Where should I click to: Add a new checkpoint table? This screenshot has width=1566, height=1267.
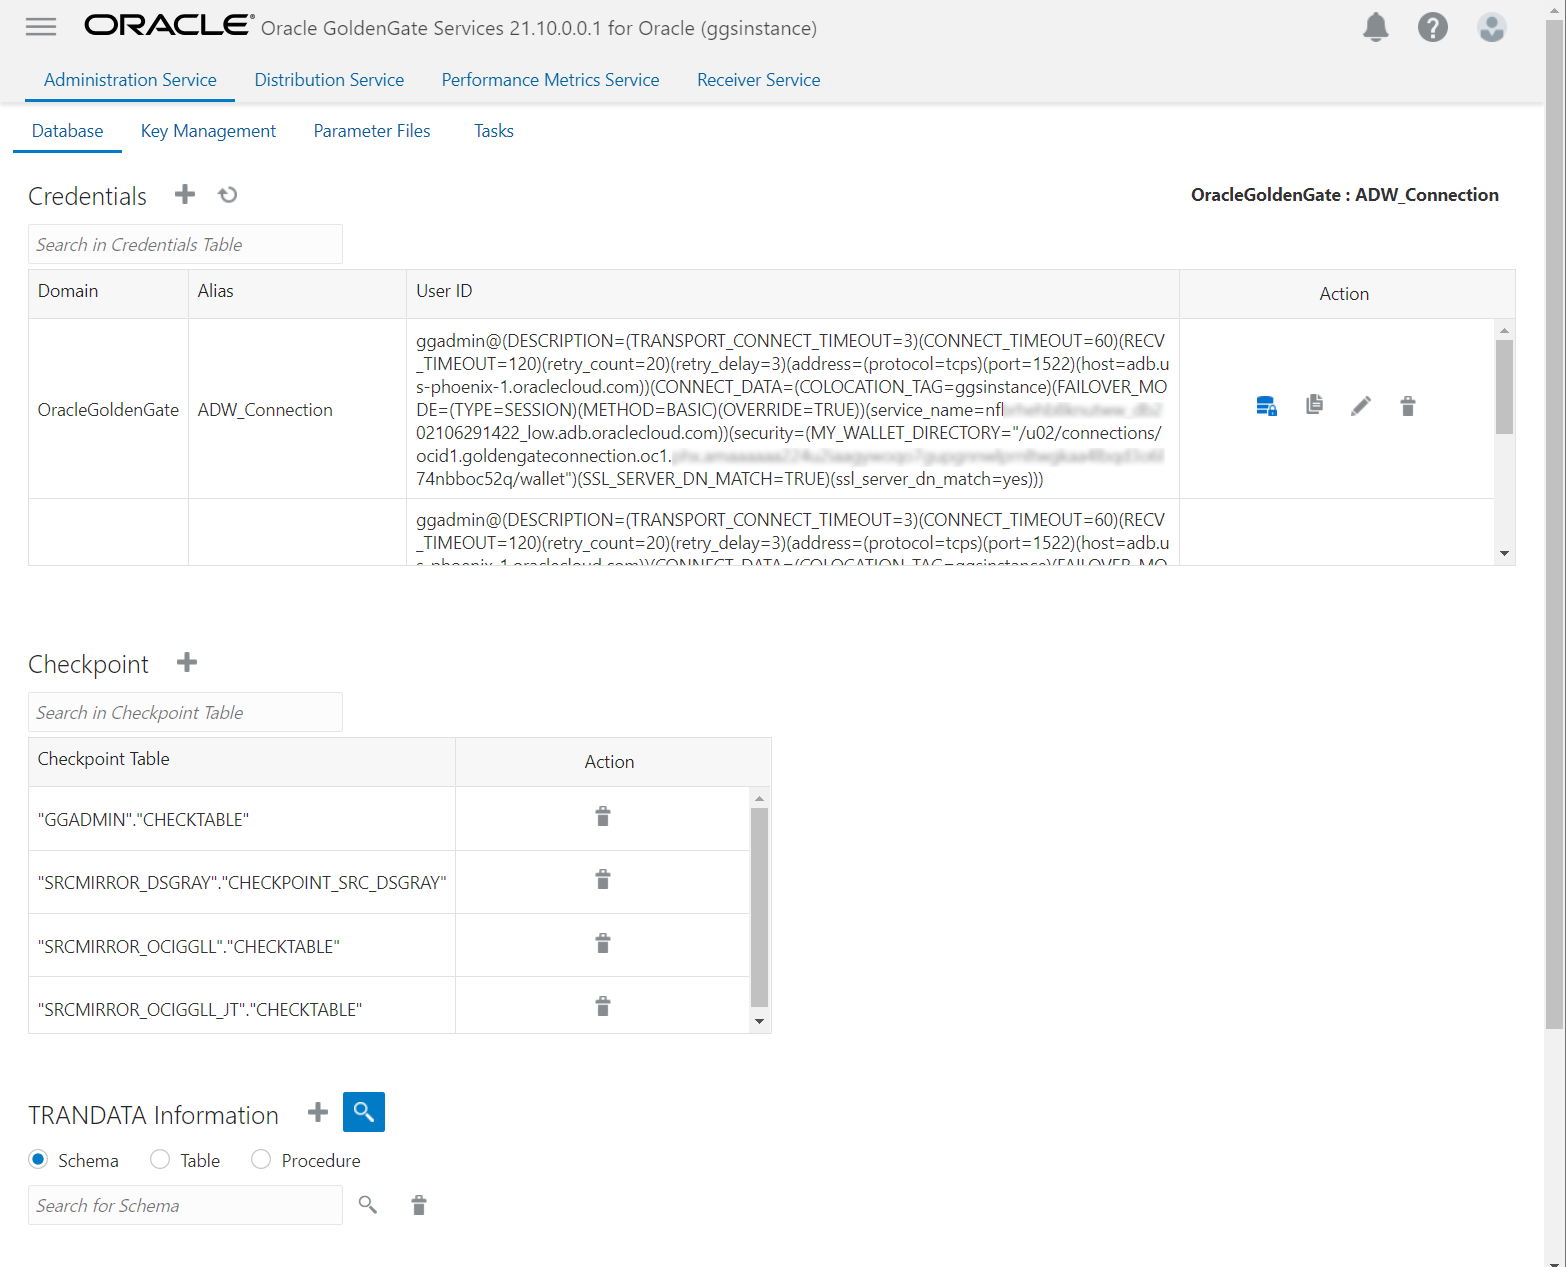coord(187,662)
